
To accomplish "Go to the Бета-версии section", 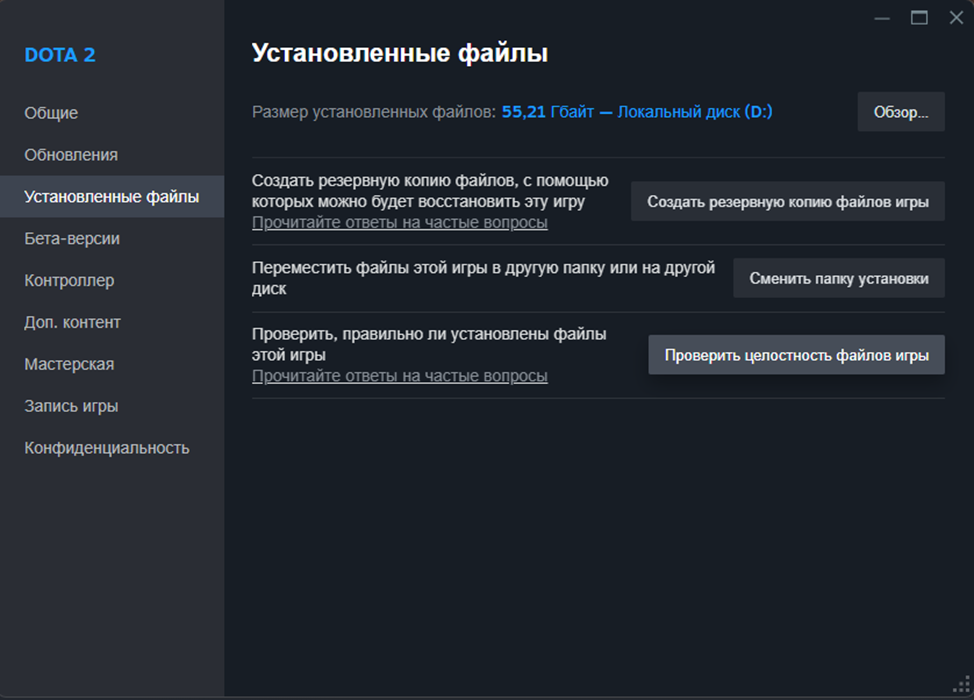I will [x=72, y=239].
